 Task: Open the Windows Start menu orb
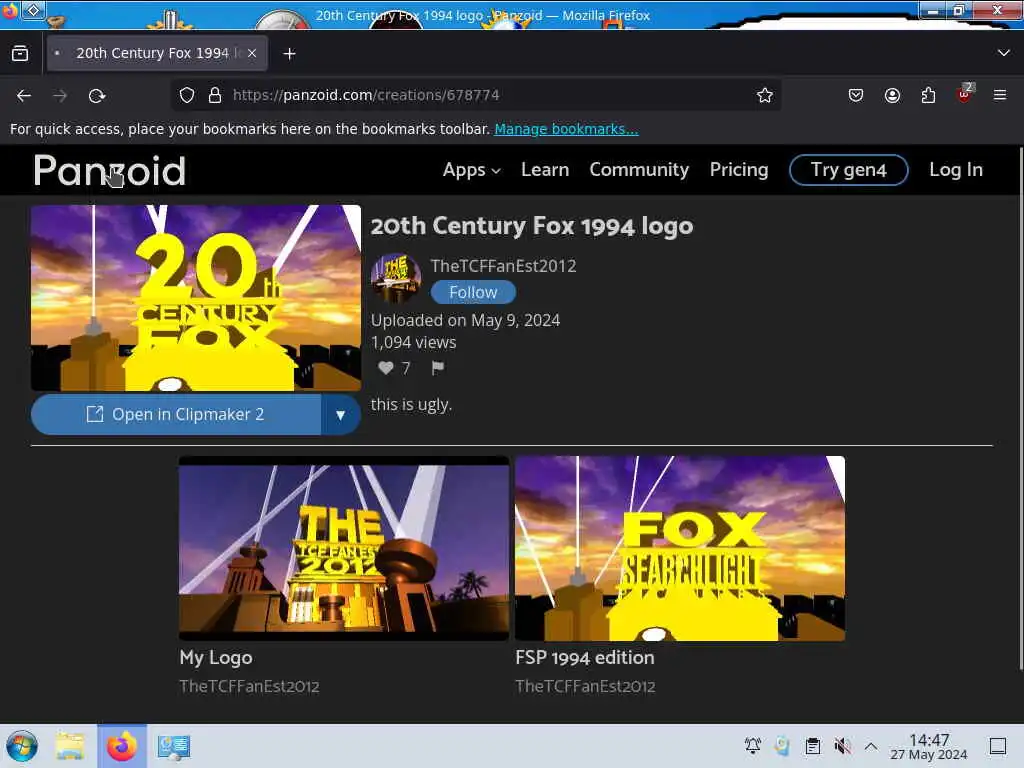(x=22, y=746)
